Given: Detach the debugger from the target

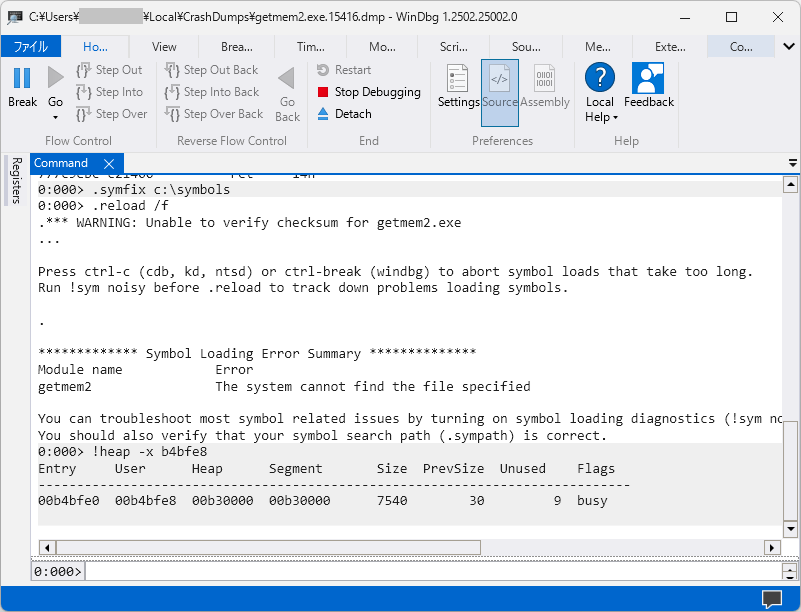Looking at the screenshot, I should (344, 114).
